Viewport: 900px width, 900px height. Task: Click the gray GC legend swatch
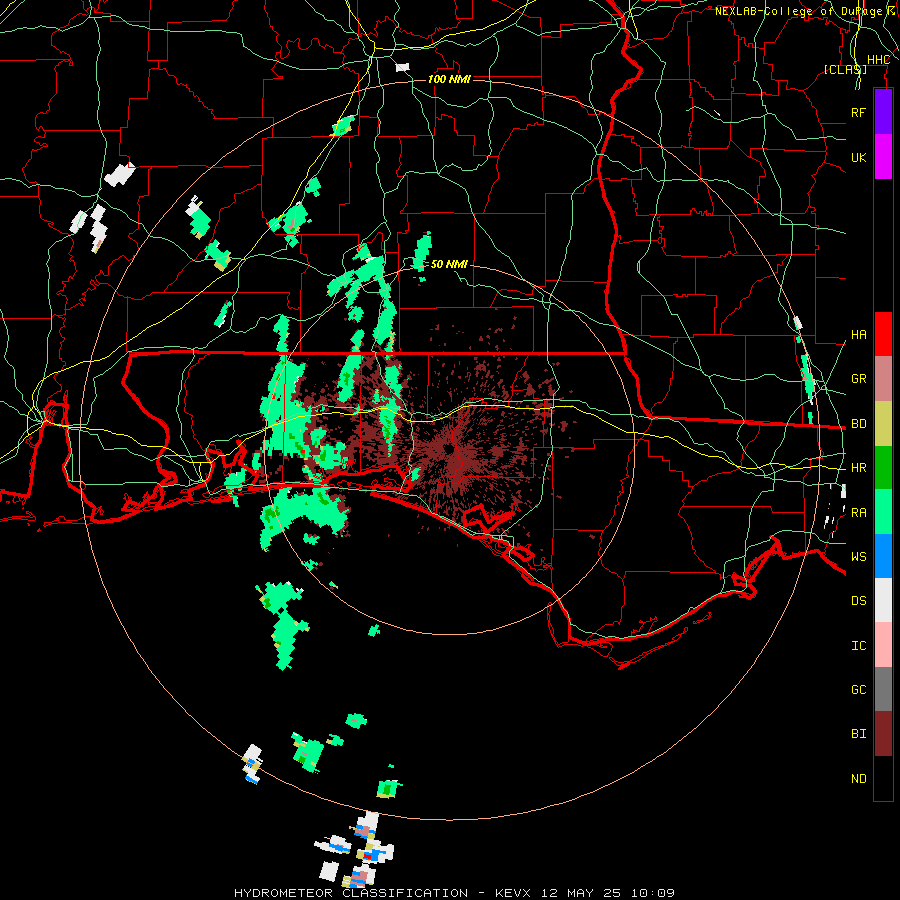883,689
